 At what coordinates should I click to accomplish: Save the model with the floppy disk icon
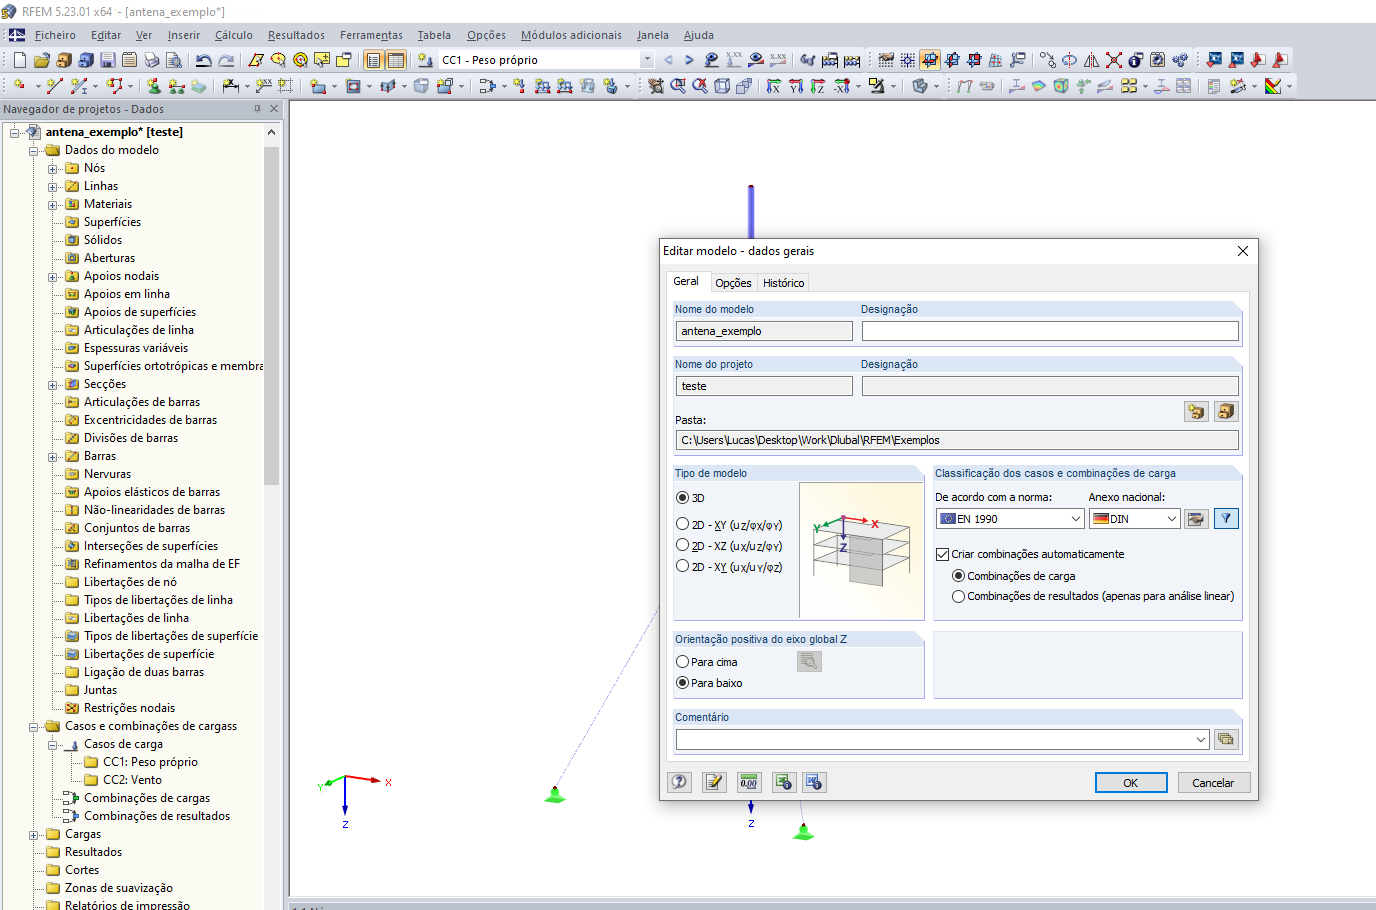point(107,60)
